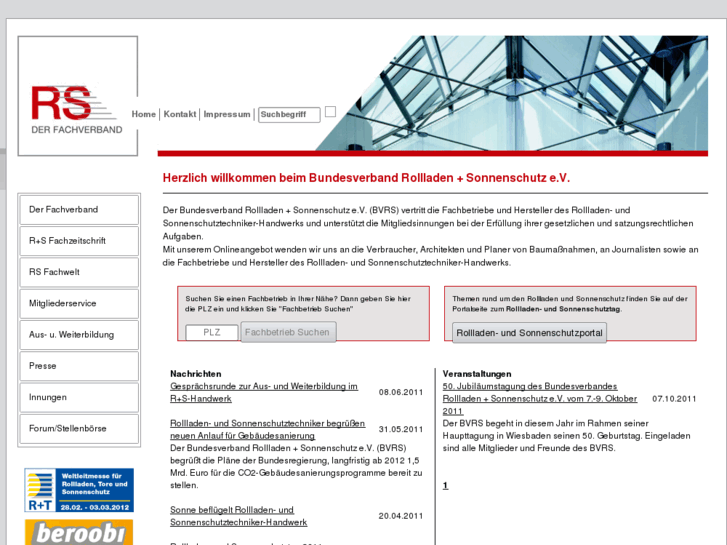Viewport: 727px width, 545px height.
Task: Open news Sonne beflügelt Rollladen- und Sonnenschutztechniker-Handwerk
Action: pos(238,516)
